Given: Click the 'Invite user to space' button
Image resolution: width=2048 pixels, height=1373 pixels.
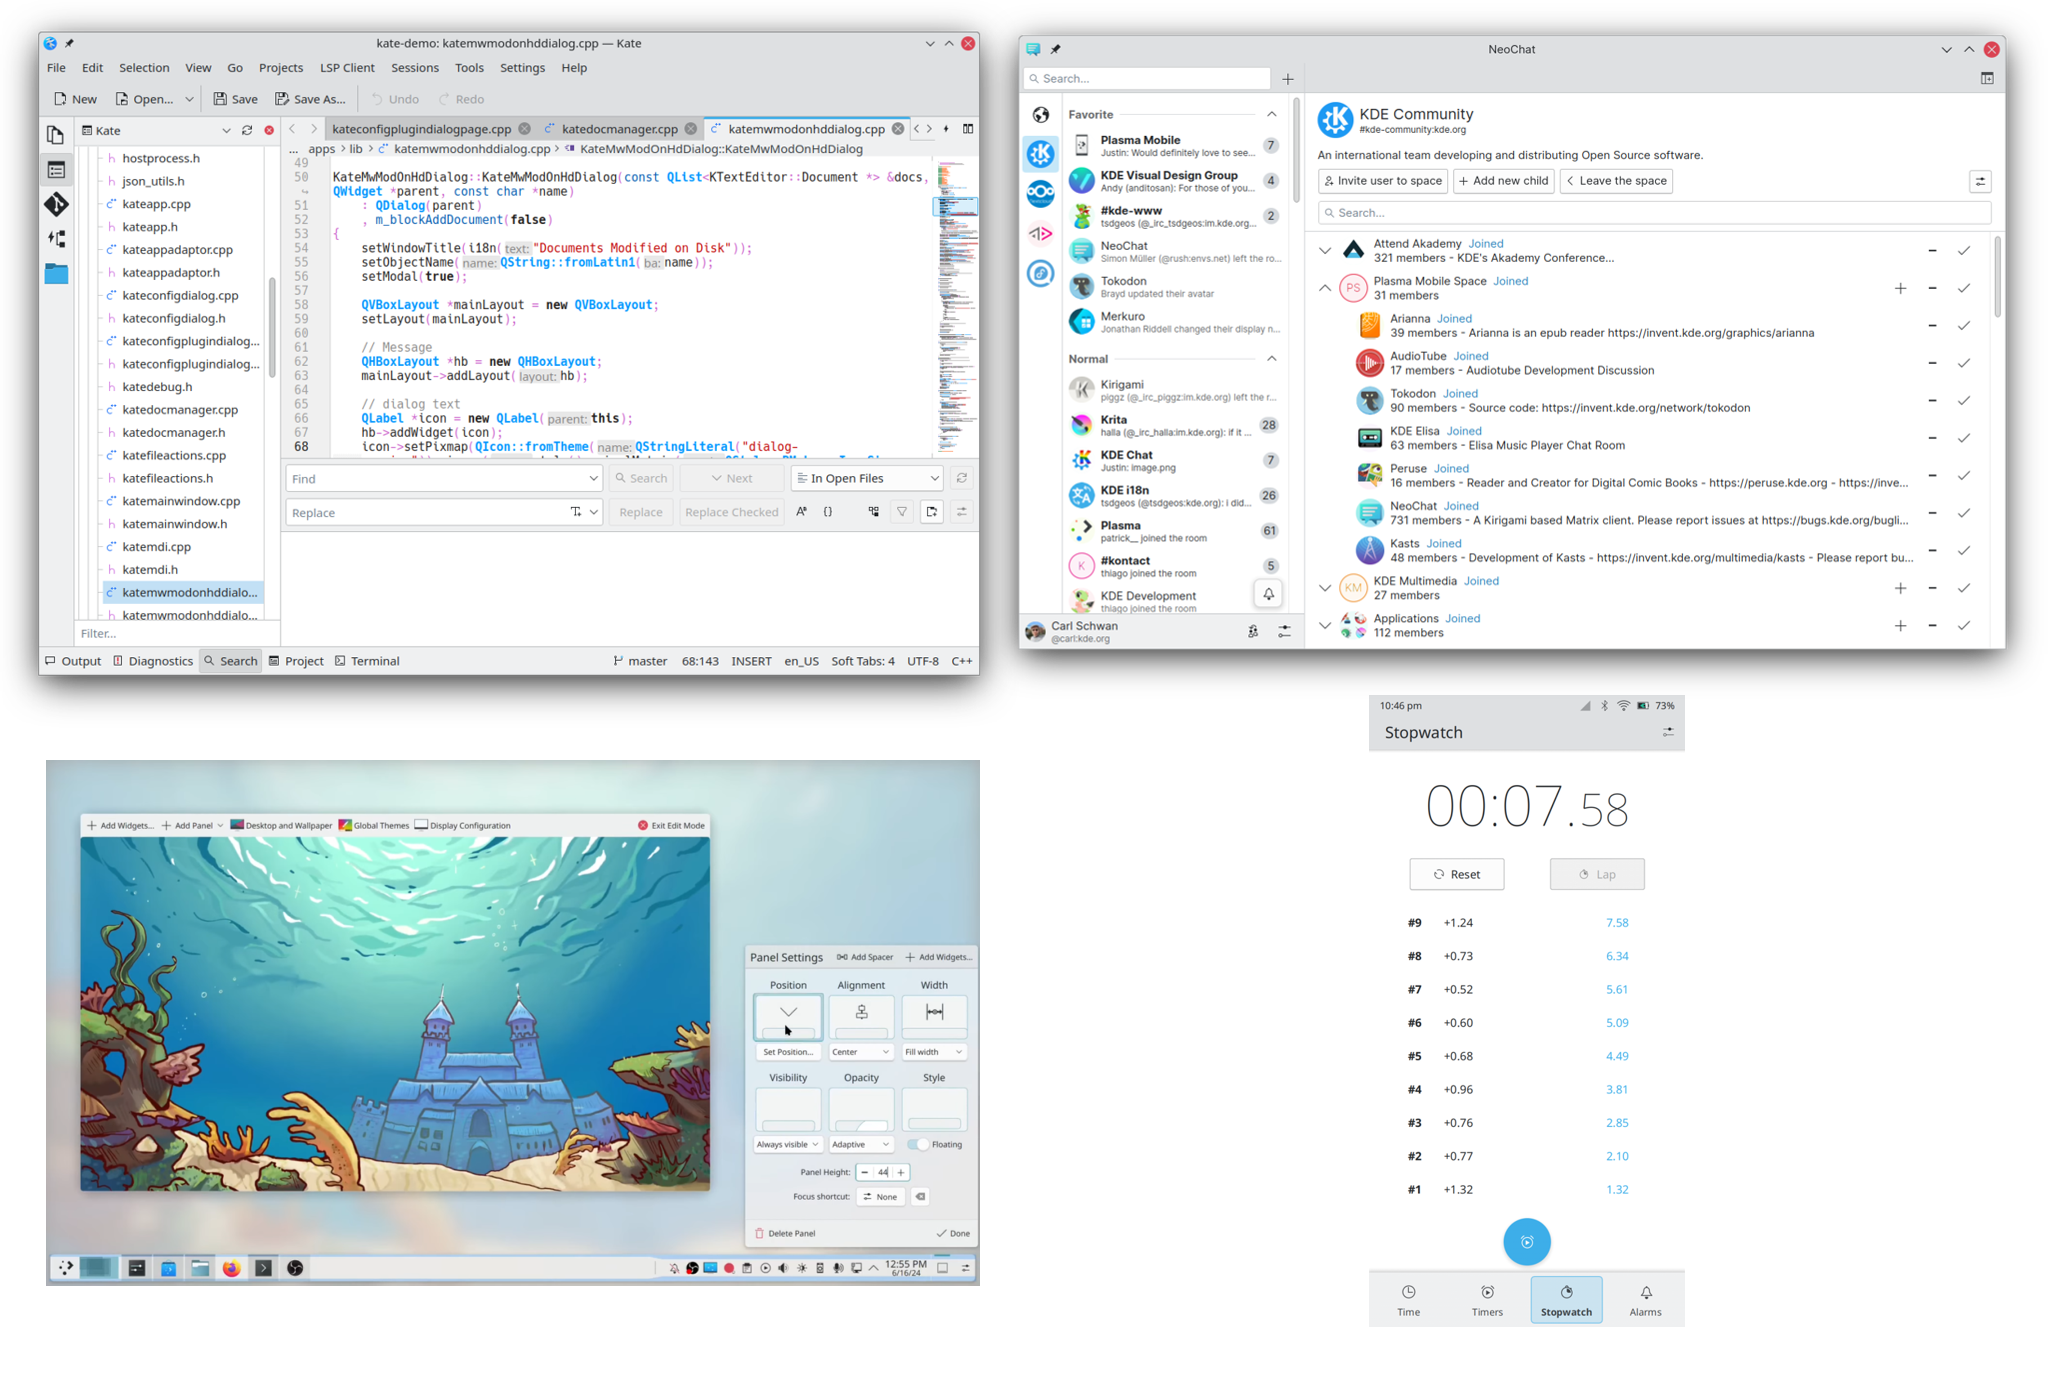Looking at the screenshot, I should (x=1383, y=181).
